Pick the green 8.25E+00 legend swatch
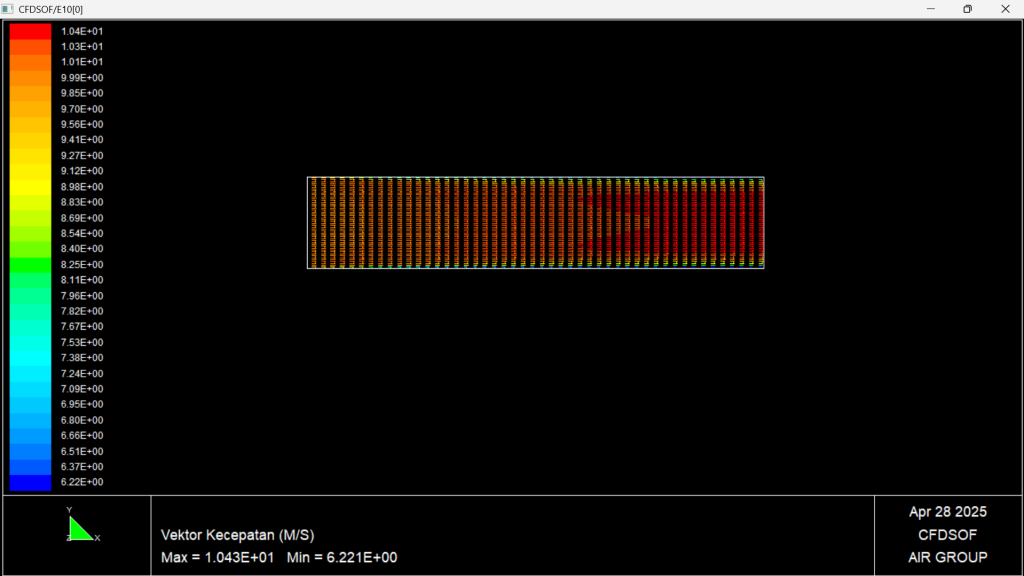The image size is (1024, 576). 30,265
